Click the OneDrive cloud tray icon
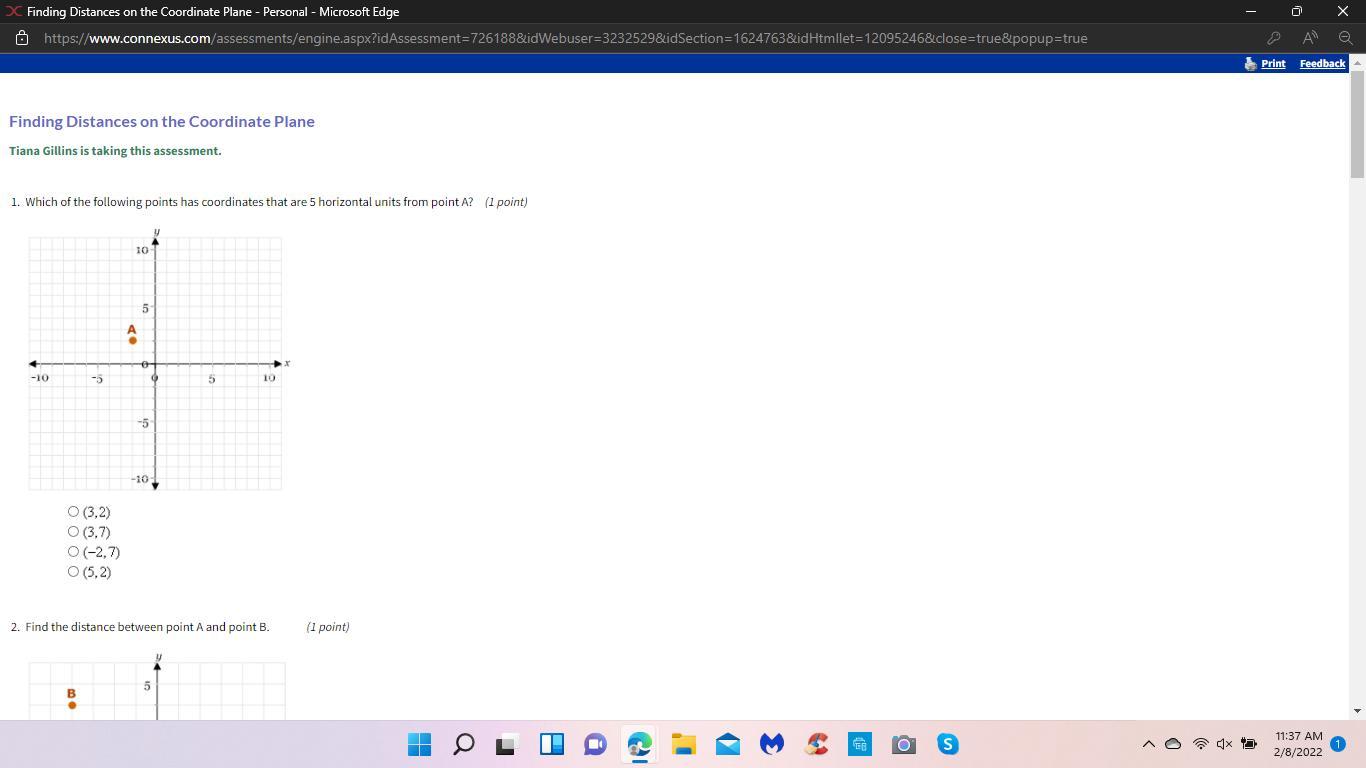This screenshot has height=768, width=1366. pyautogui.click(x=1173, y=744)
